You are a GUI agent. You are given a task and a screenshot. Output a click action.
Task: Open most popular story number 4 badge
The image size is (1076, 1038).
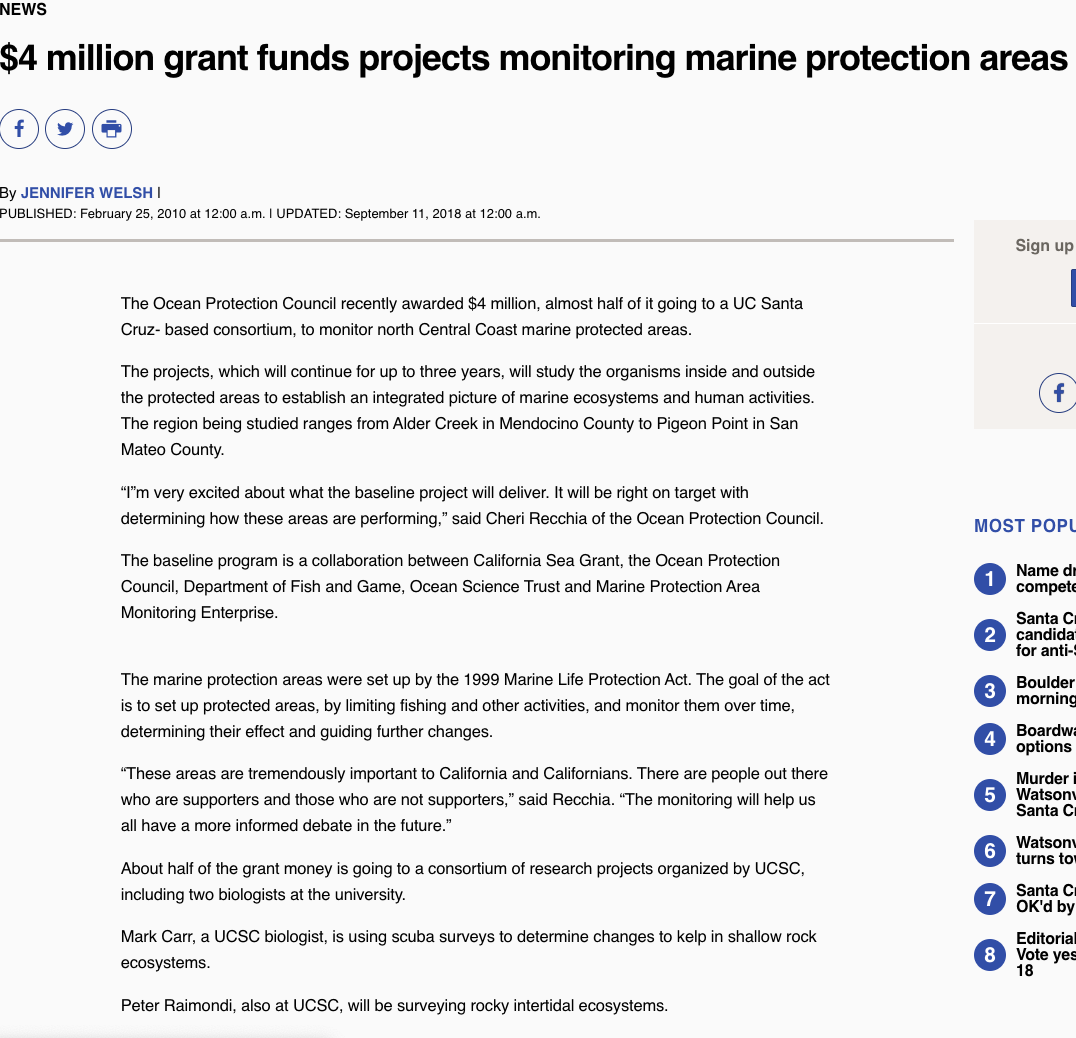coord(990,739)
